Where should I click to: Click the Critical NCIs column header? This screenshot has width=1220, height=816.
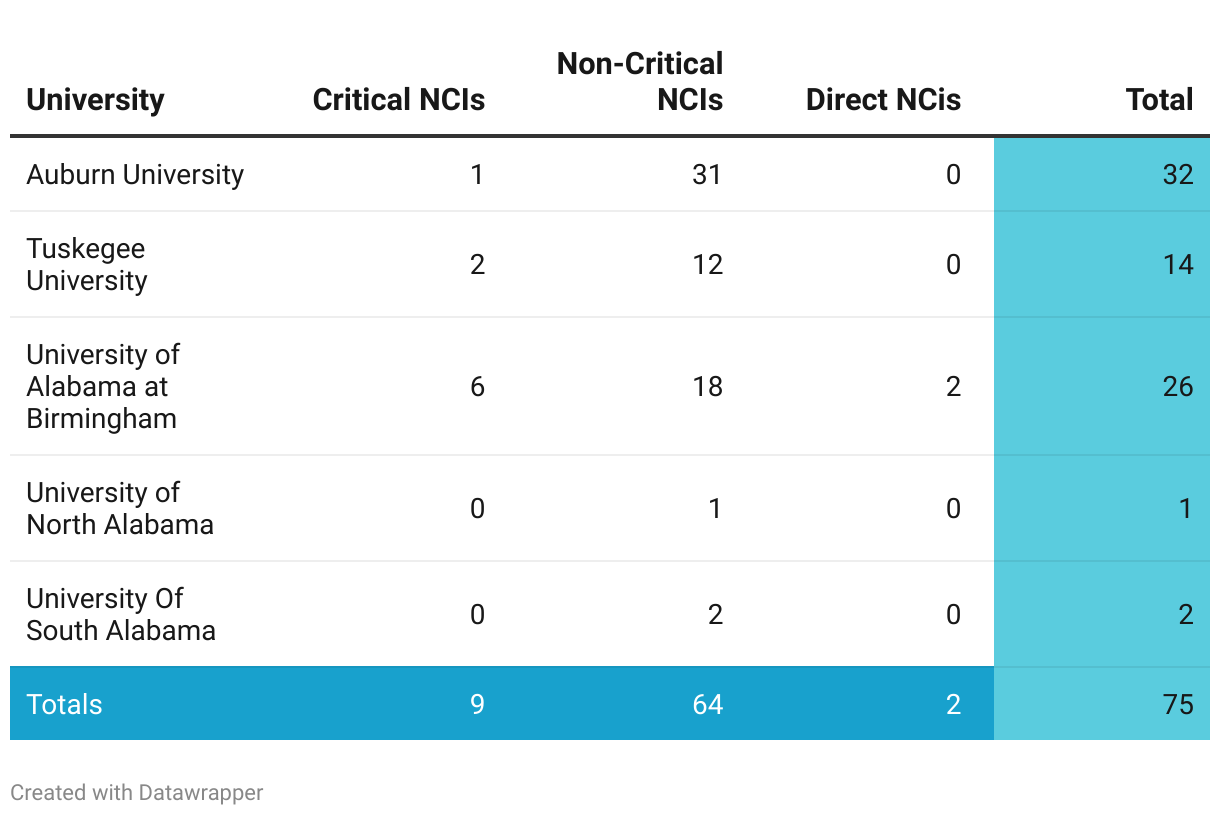coord(398,100)
